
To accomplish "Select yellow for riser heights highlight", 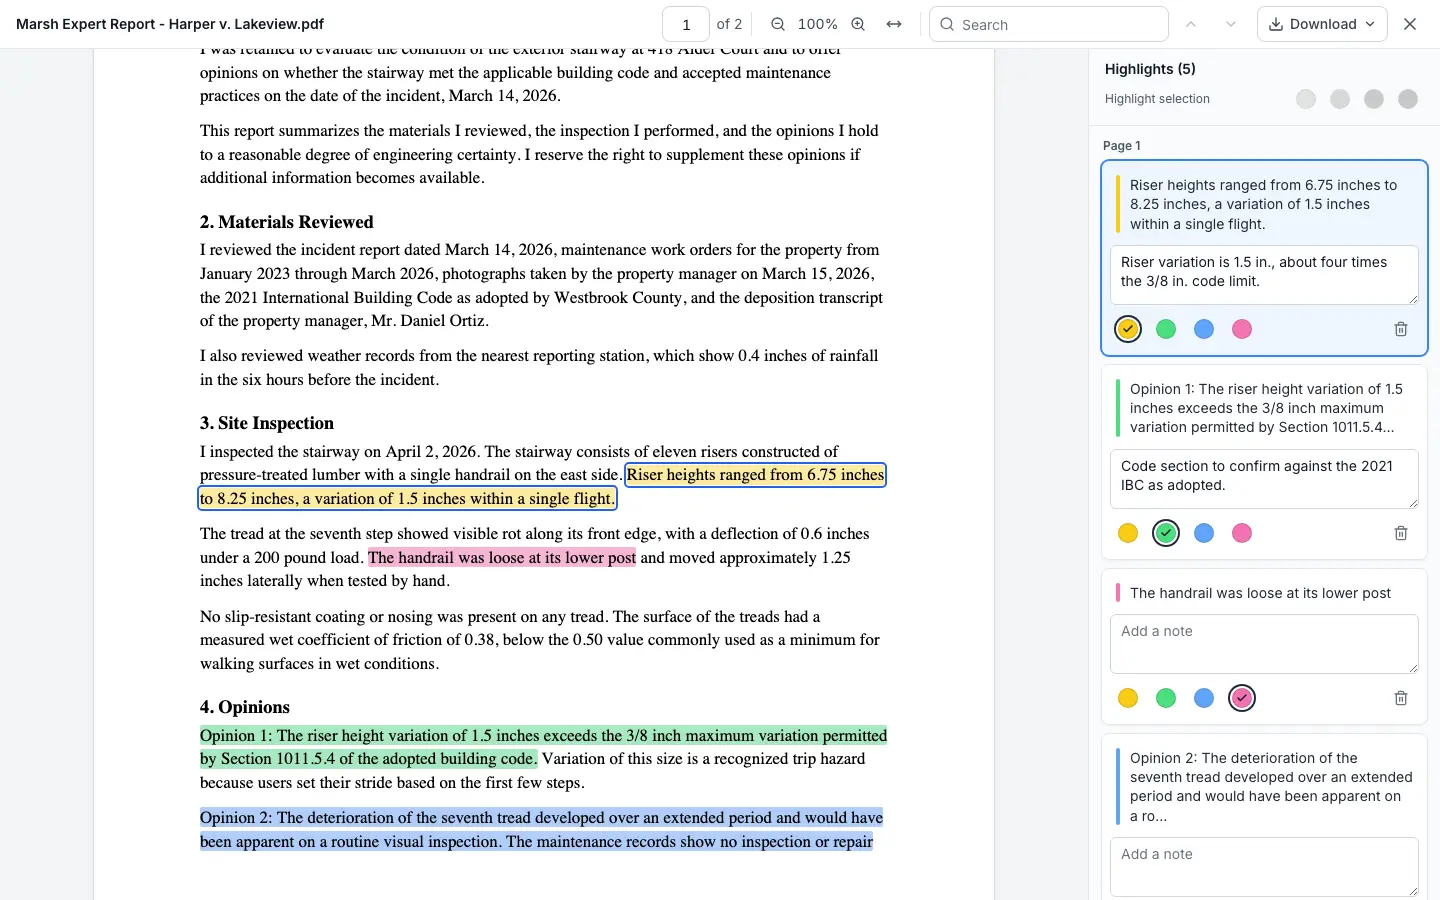I will (1128, 329).
